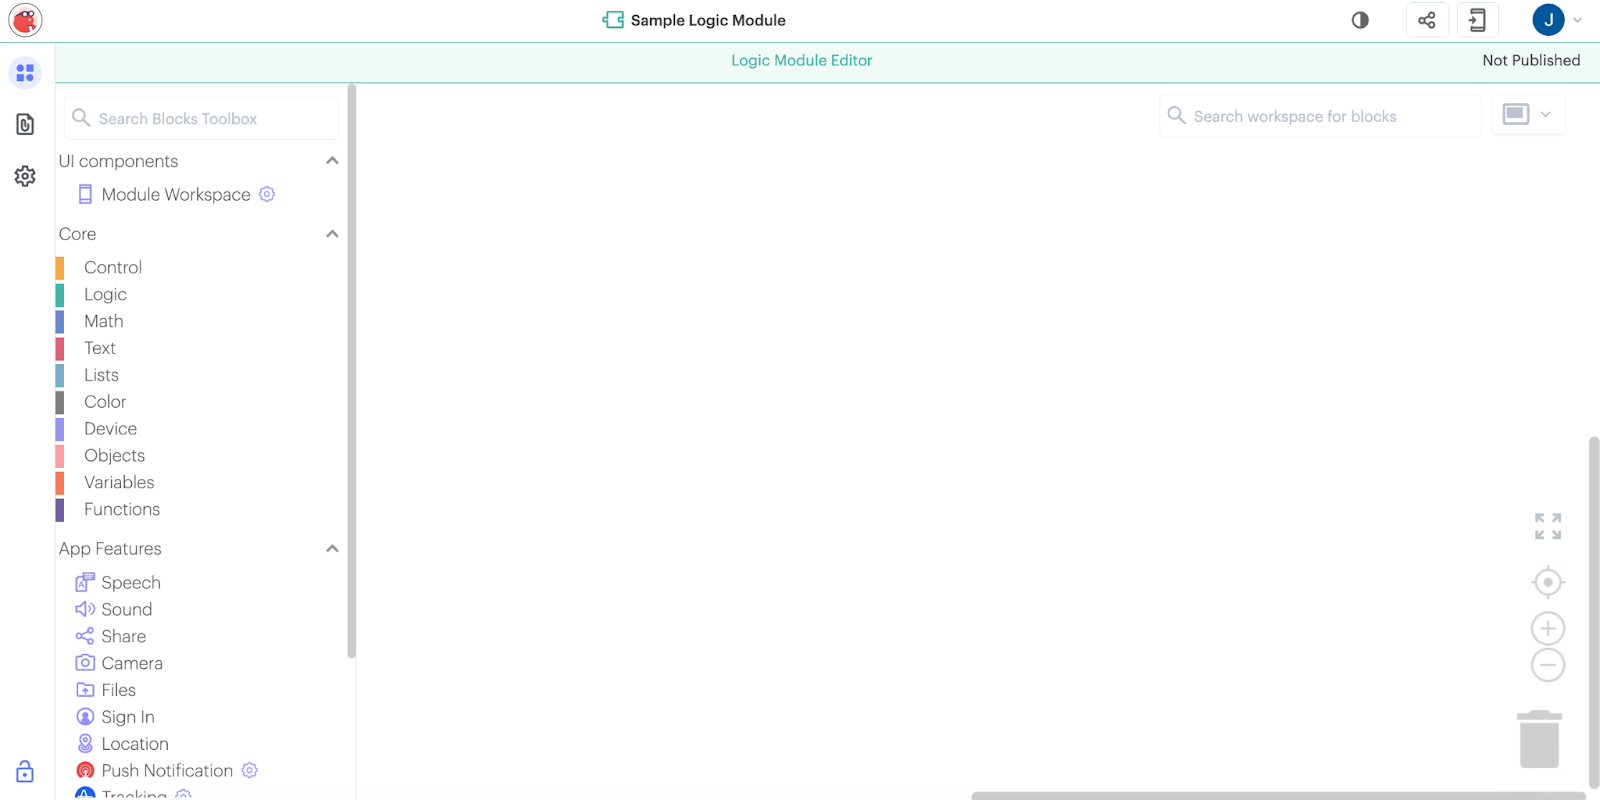Screen dimensions: 1600x800
Task: Select Module Workspace item
Action: (x=176, y=194)
